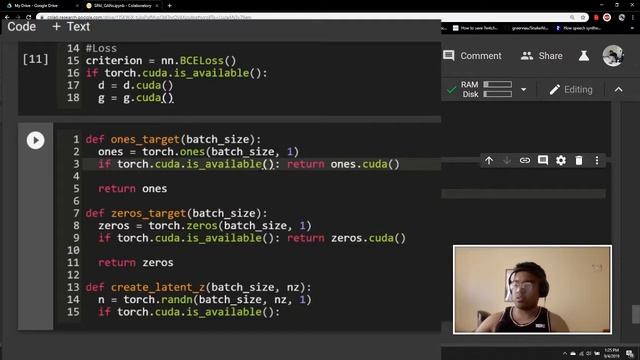Viewport: 640px width, 360px height.
Task: Click the zoom magnifier in address bar
Action: [572, 17]
